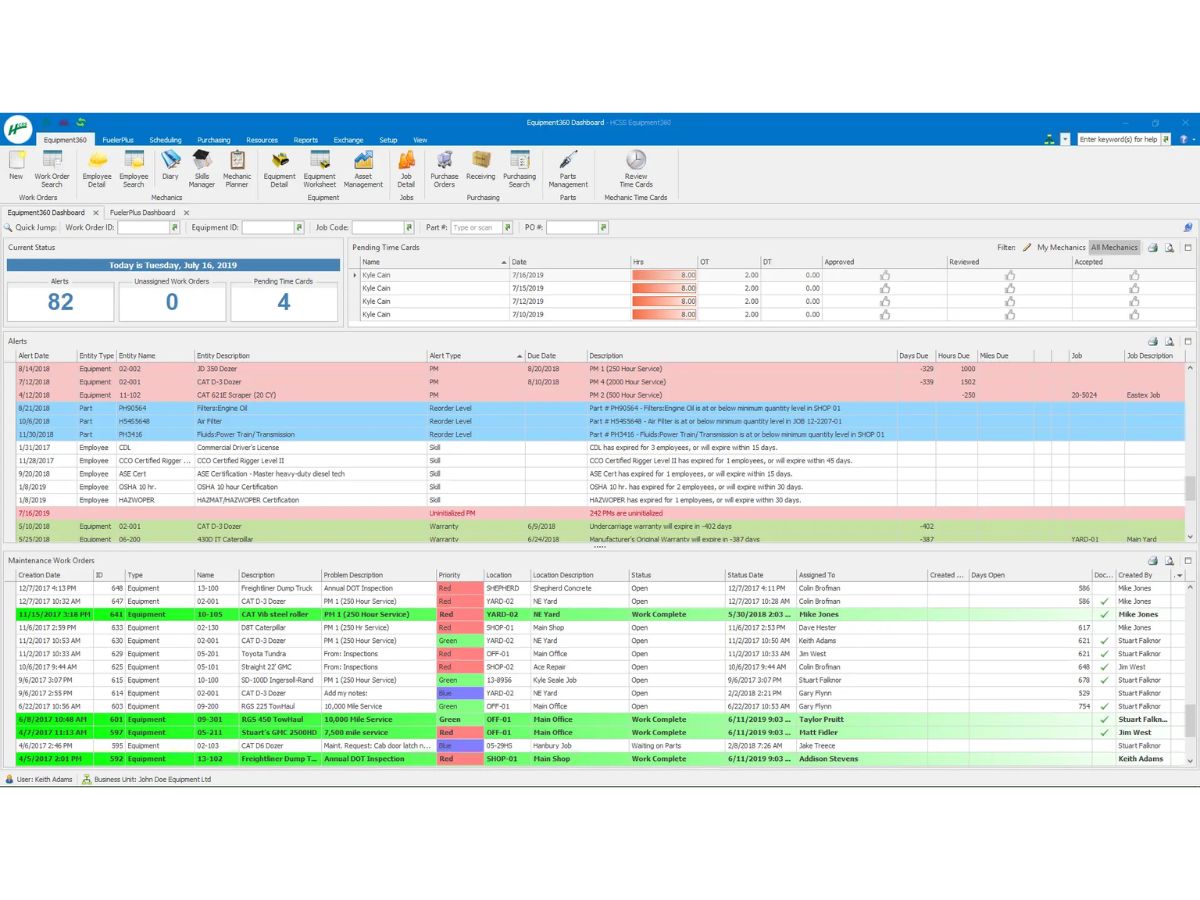Open Equipment Worksheet
The width and height of the screenshot is (1200, 900).
tap(320, 168)
